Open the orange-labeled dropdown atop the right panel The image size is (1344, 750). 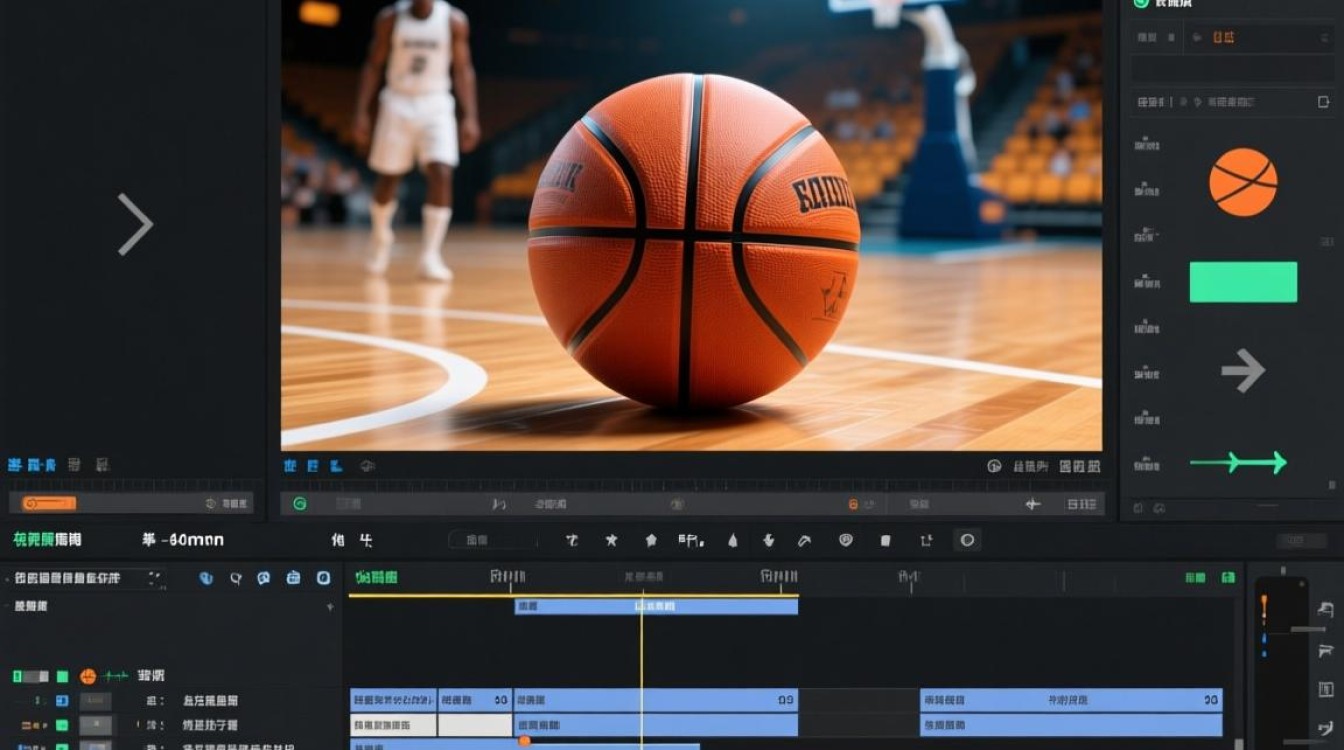coord(1222,38)
